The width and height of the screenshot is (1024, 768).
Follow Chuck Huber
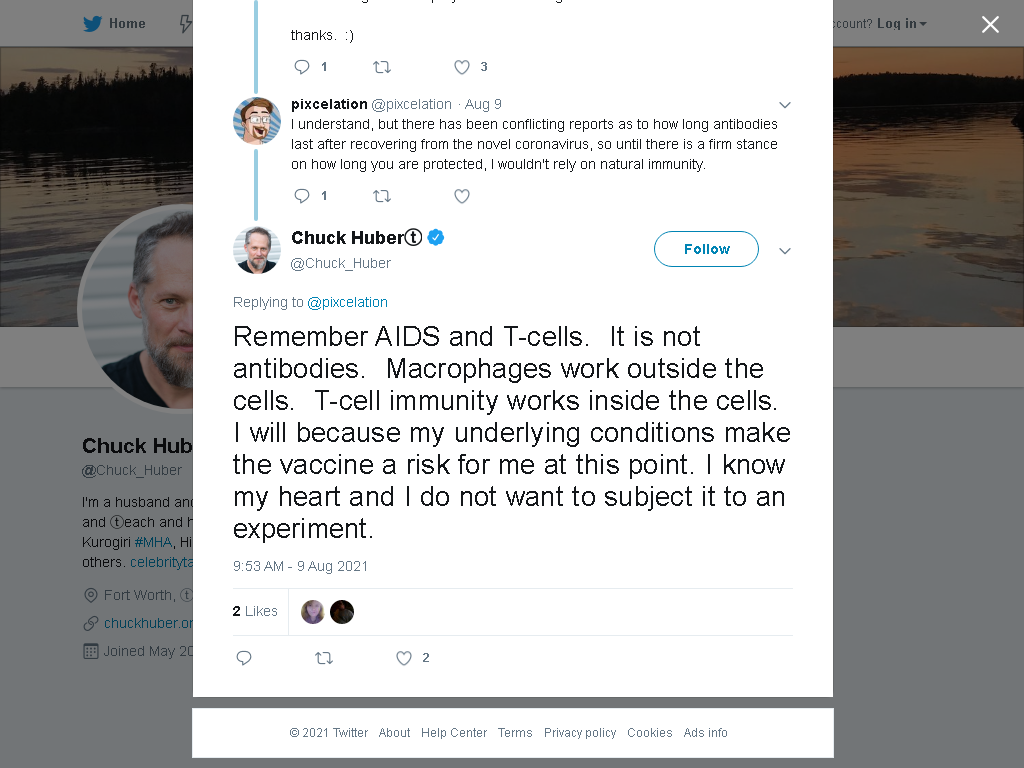[x=707, y=249]
